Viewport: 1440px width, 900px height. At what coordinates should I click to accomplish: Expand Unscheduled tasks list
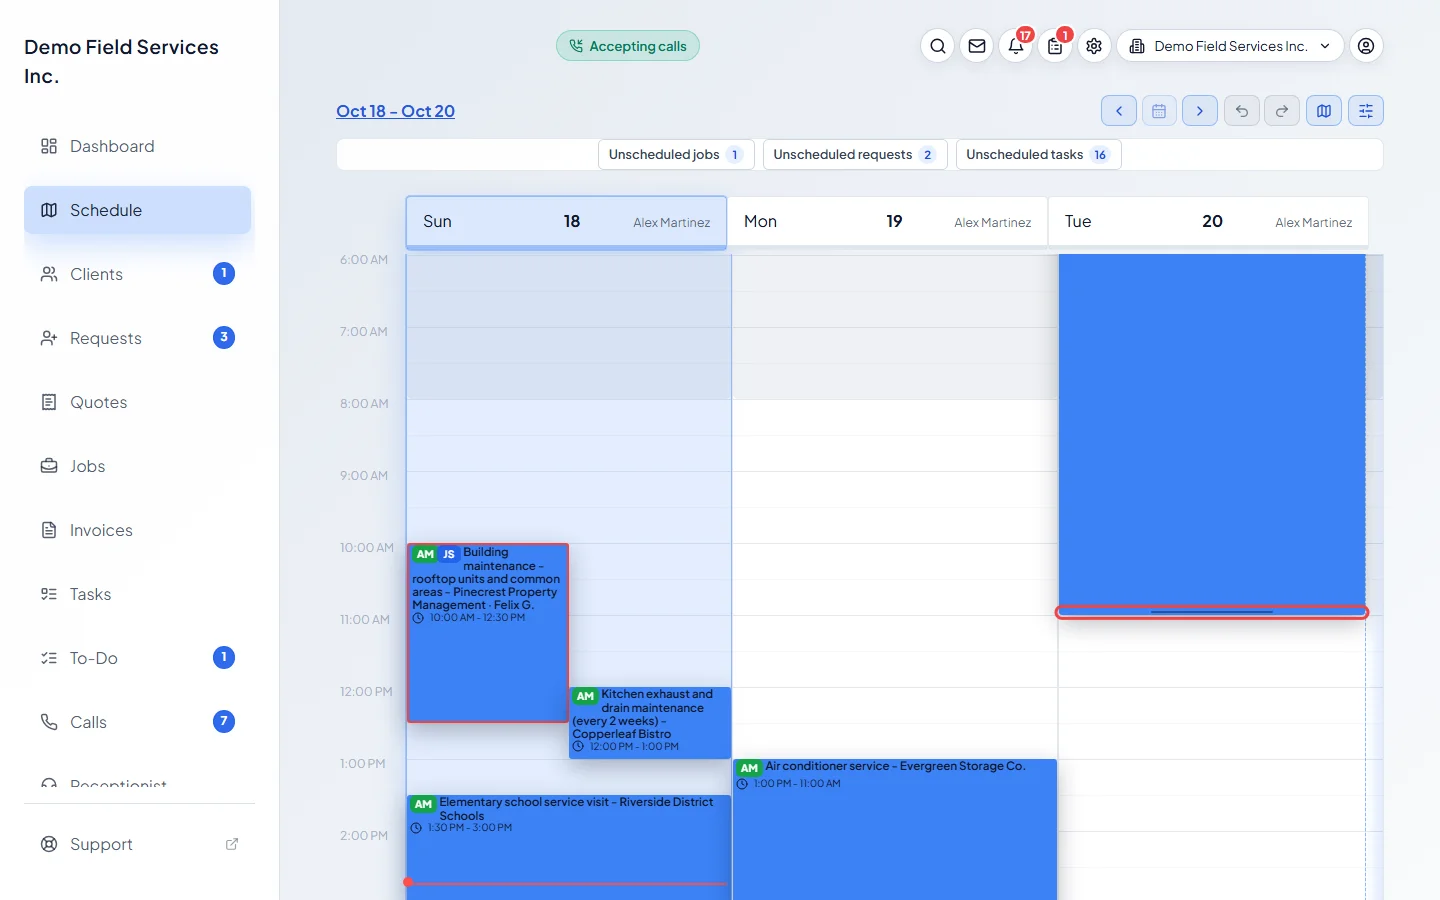[1038, 155]
